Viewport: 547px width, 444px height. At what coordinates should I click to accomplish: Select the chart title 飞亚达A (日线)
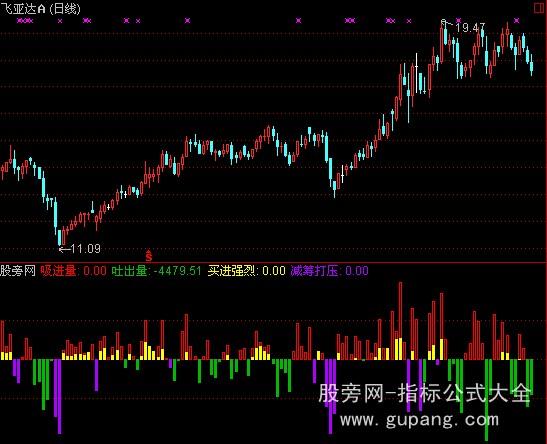coord(40,9)
